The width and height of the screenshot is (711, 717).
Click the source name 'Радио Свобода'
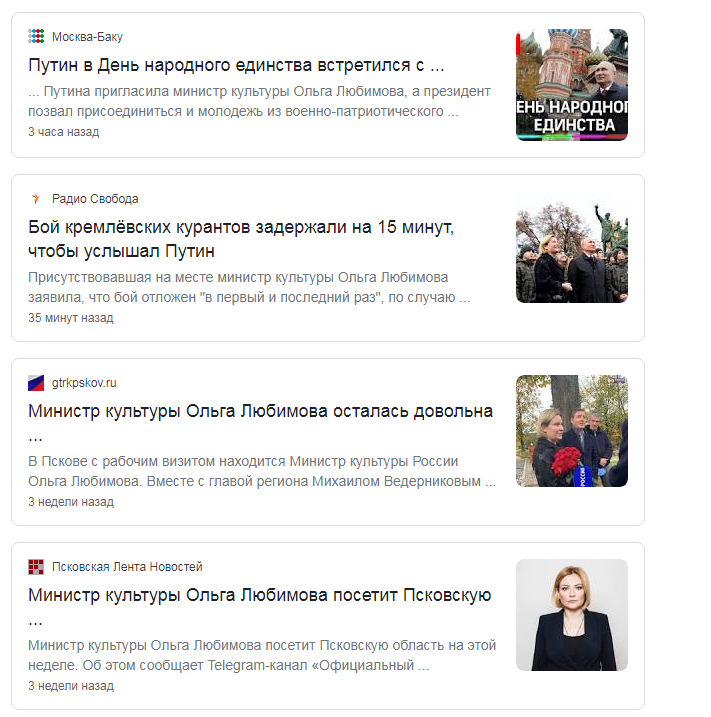pos(95,199)
